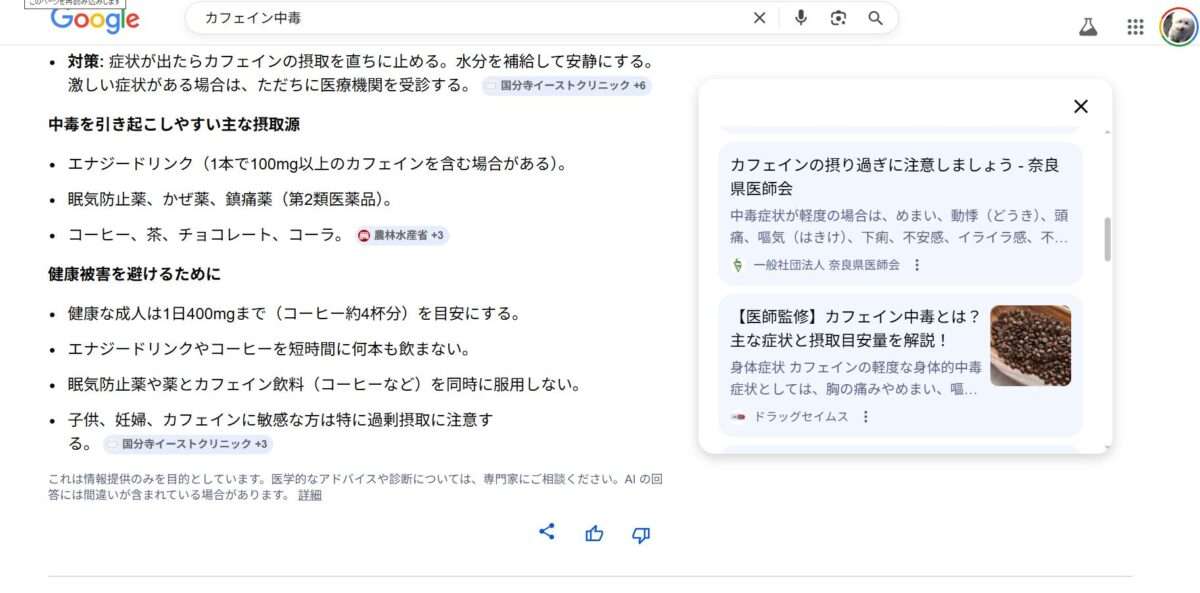This screenshot has height=593, width=1200.
Task: Share the AI overview answer
Action: pyautogui.click(x=547, y=532)
